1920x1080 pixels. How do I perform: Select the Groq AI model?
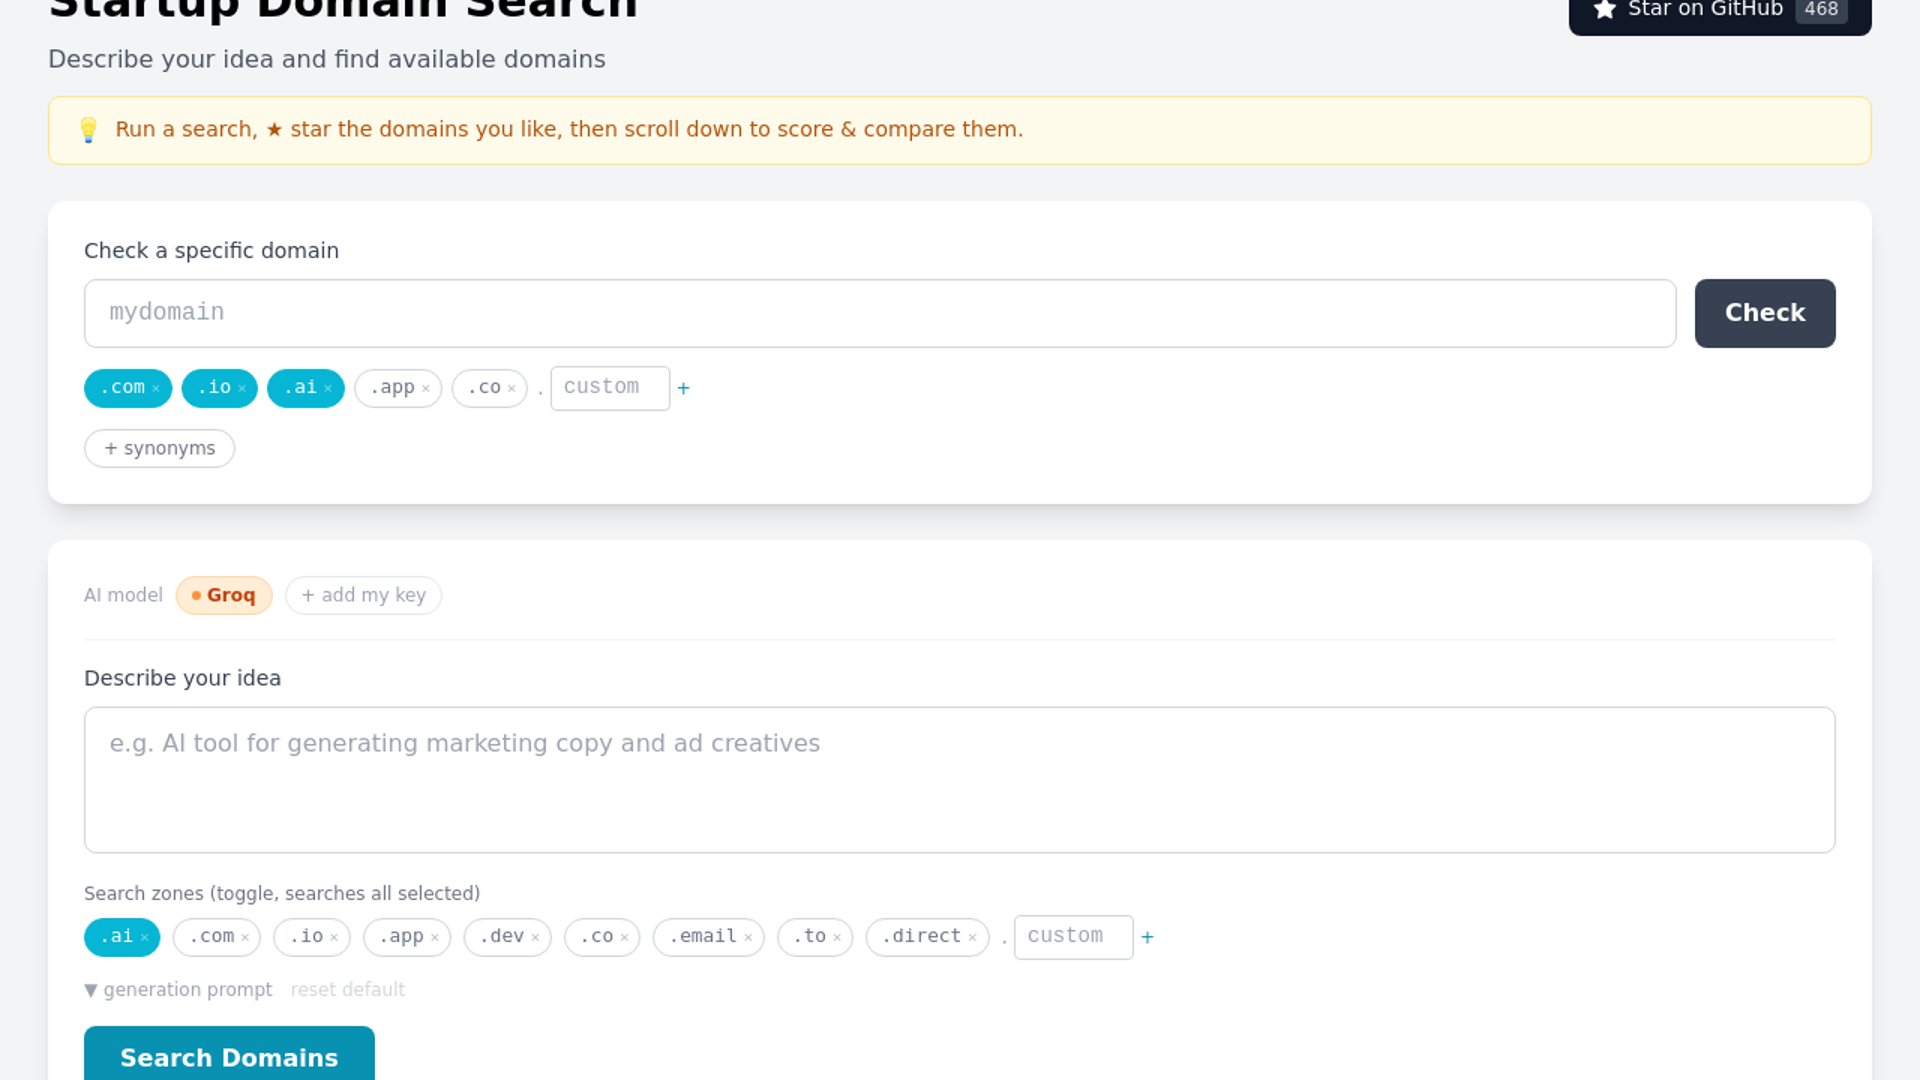[224, 596]
